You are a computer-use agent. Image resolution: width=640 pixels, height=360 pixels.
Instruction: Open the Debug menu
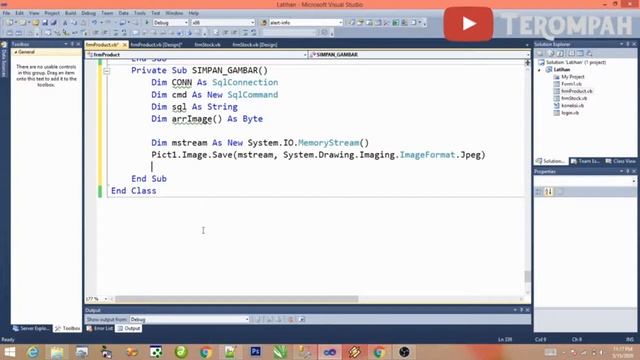(x=88, y=13)
